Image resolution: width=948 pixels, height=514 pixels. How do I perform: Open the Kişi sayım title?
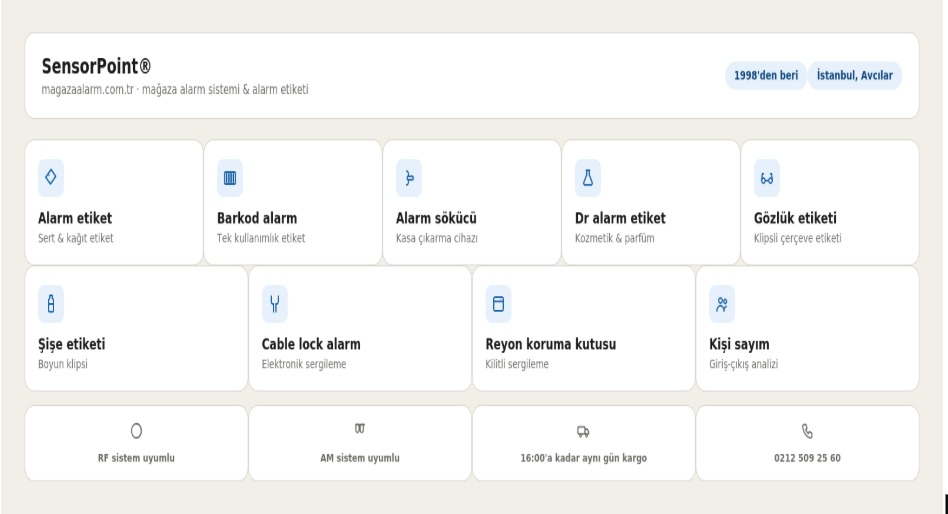[x=739, y=344]
